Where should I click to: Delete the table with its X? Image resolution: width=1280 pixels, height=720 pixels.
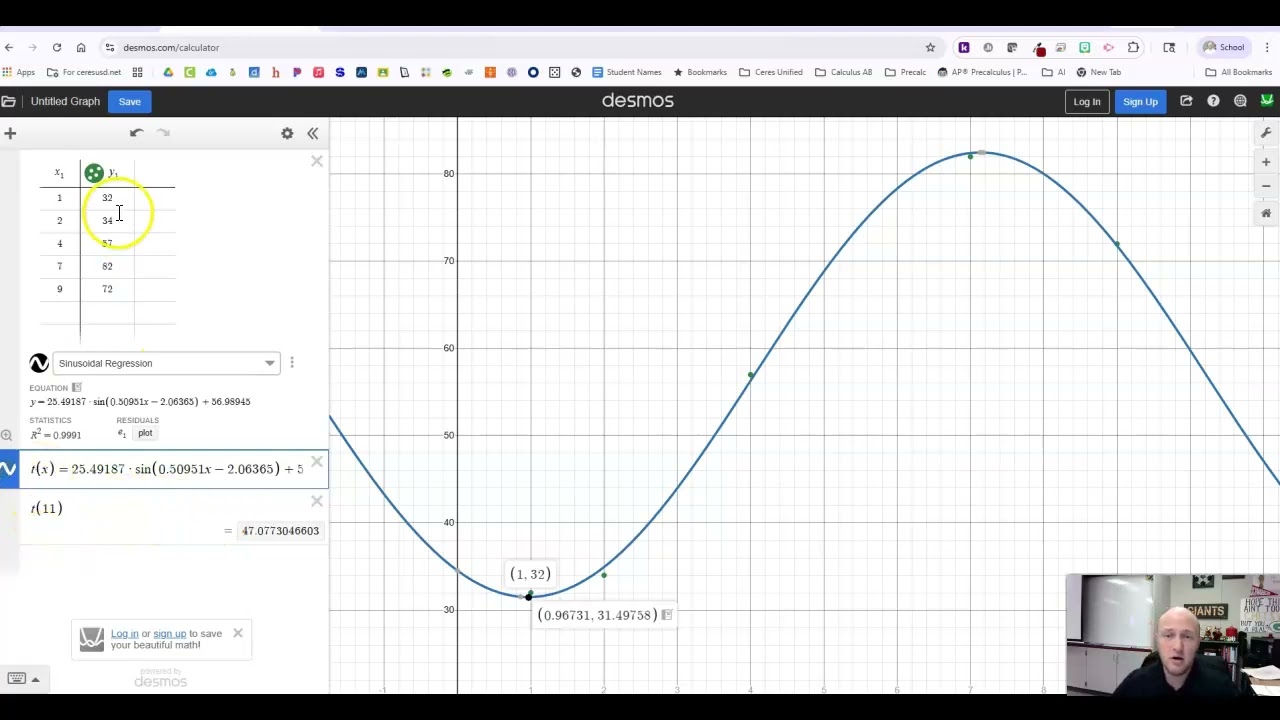coord(317,161)
